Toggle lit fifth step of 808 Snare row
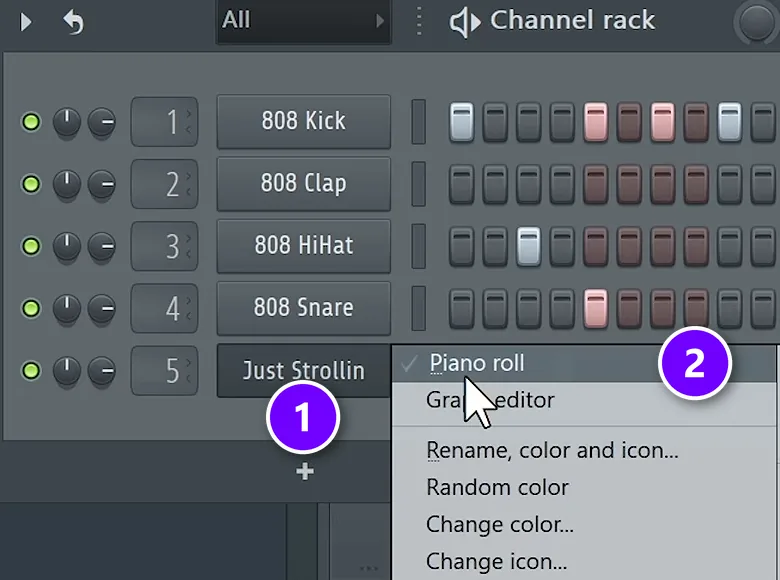 click(x=595, y=309)
